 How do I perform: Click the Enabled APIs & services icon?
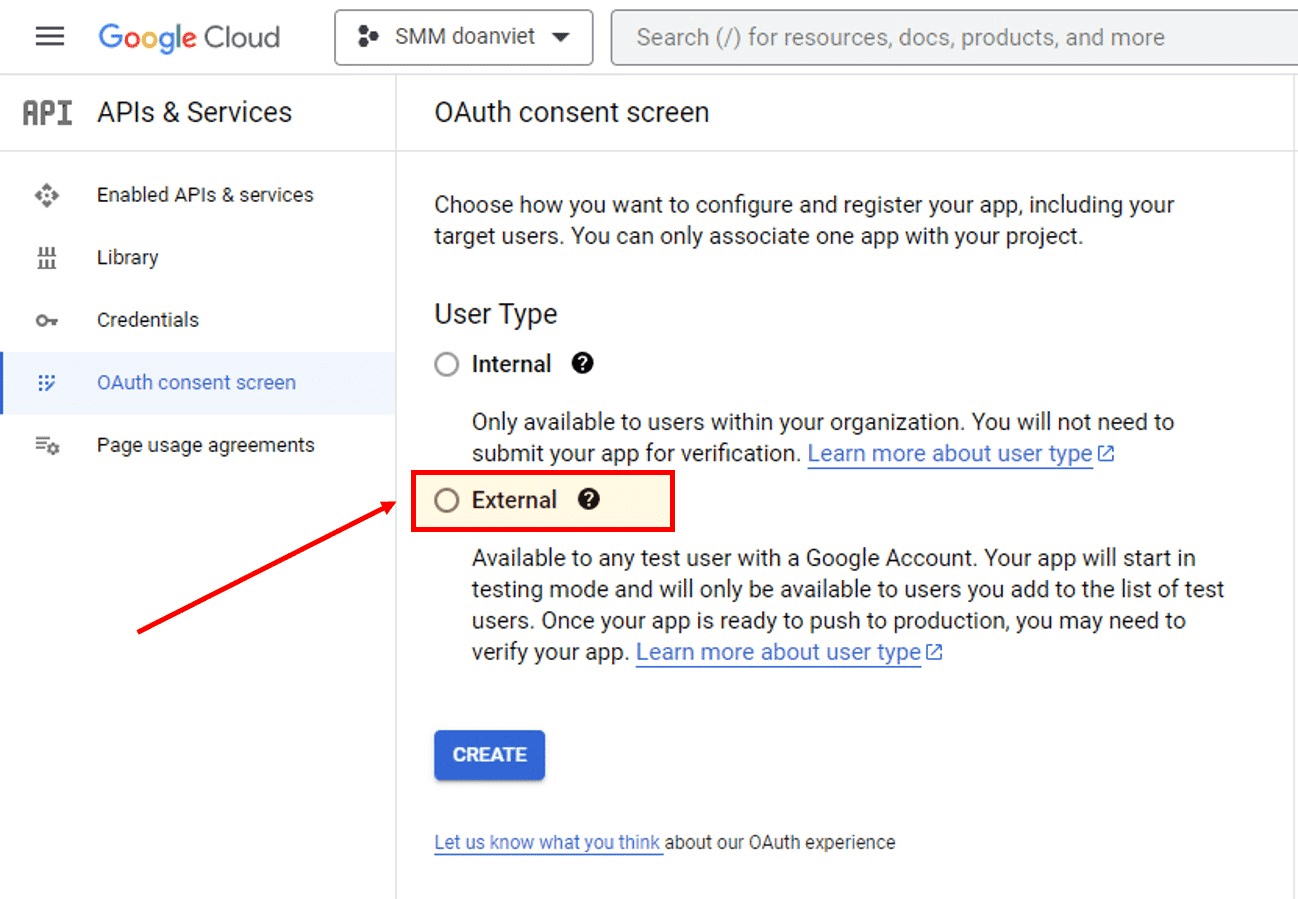[x=47, y=195]
